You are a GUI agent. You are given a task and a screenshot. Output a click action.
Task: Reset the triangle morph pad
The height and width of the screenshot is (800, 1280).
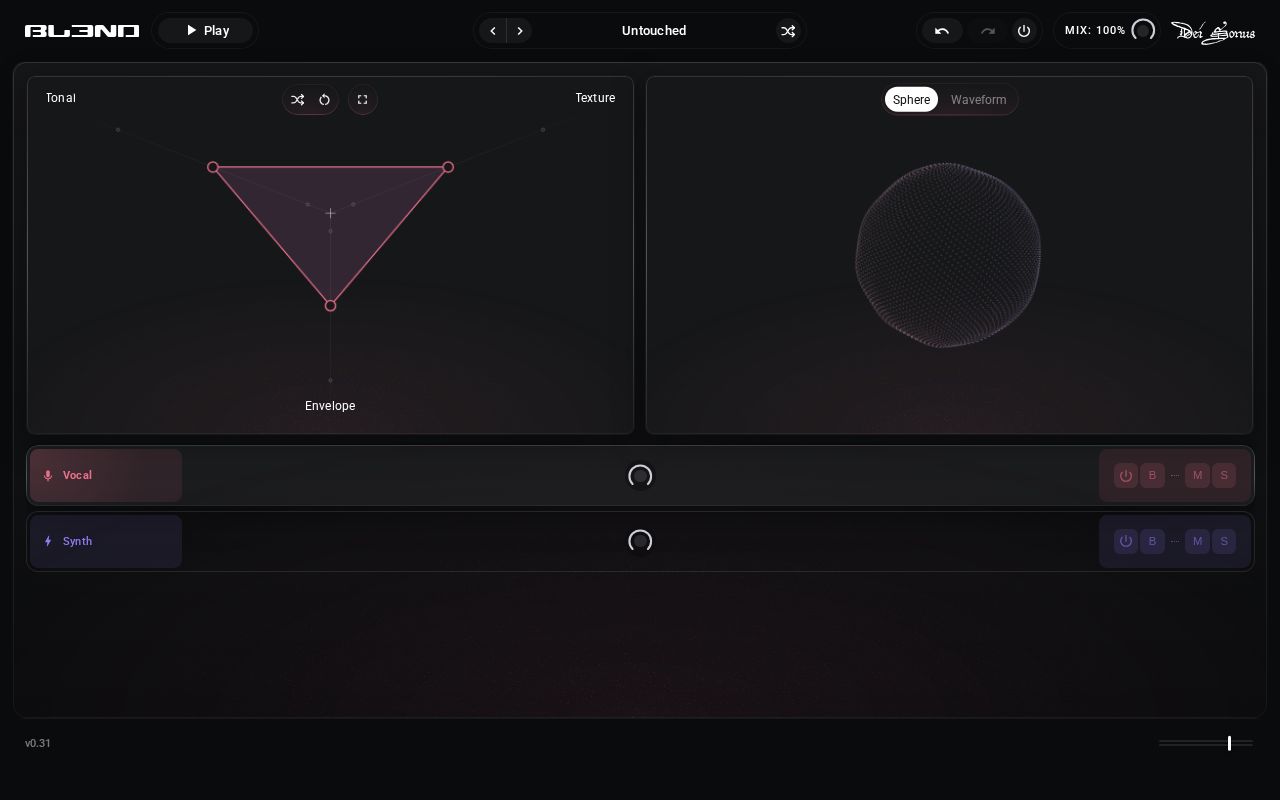click(x=324, y=100)
